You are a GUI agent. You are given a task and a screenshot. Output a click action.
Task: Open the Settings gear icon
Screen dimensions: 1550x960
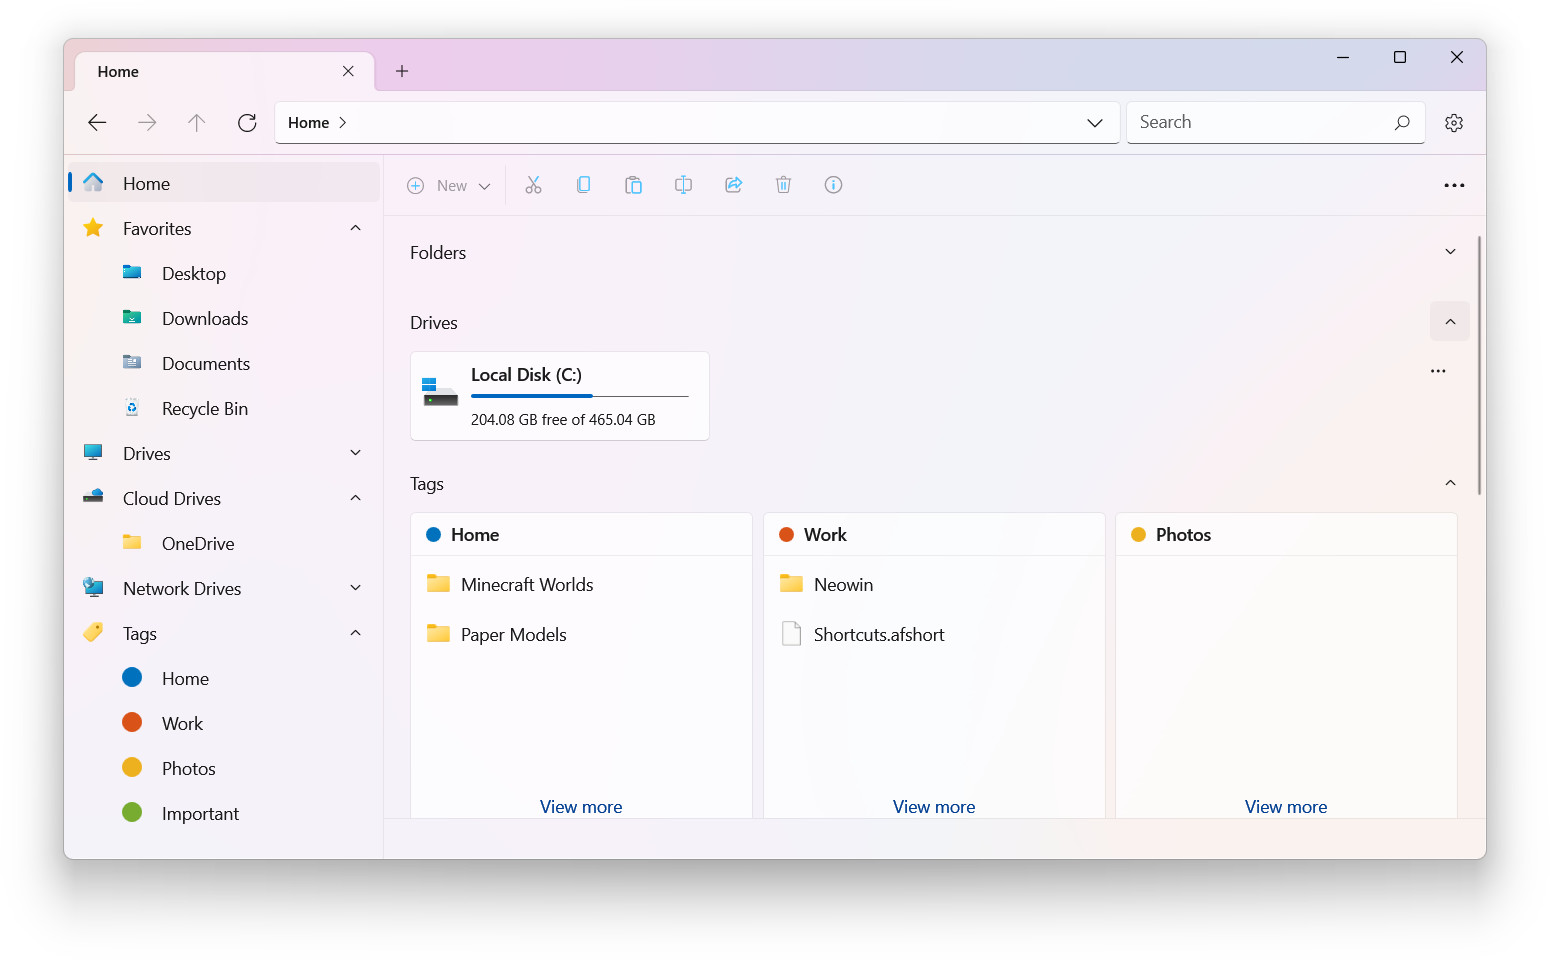[1453, 122]
